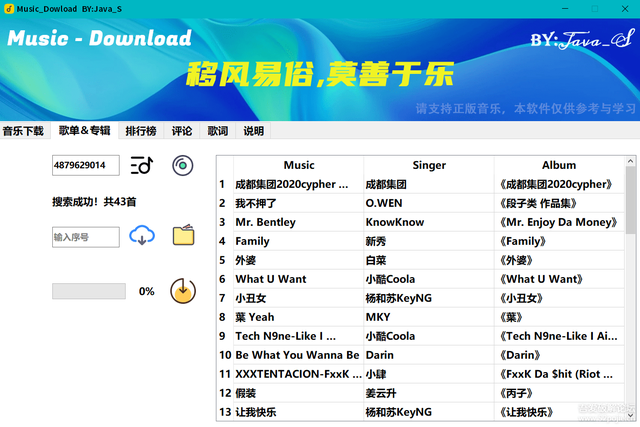Click the cloud download icon
The image size is (640, 427).
142,235
